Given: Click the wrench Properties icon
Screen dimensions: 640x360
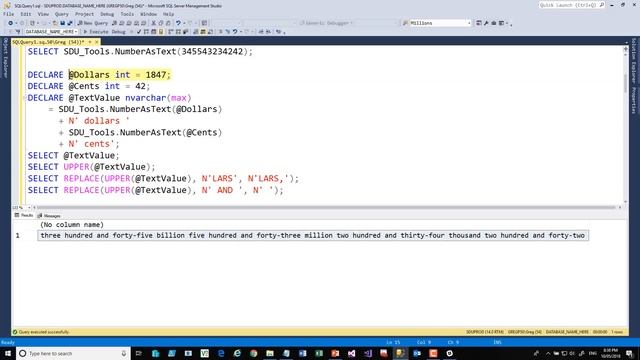Looking at the screenshot, I should point(486,23).
